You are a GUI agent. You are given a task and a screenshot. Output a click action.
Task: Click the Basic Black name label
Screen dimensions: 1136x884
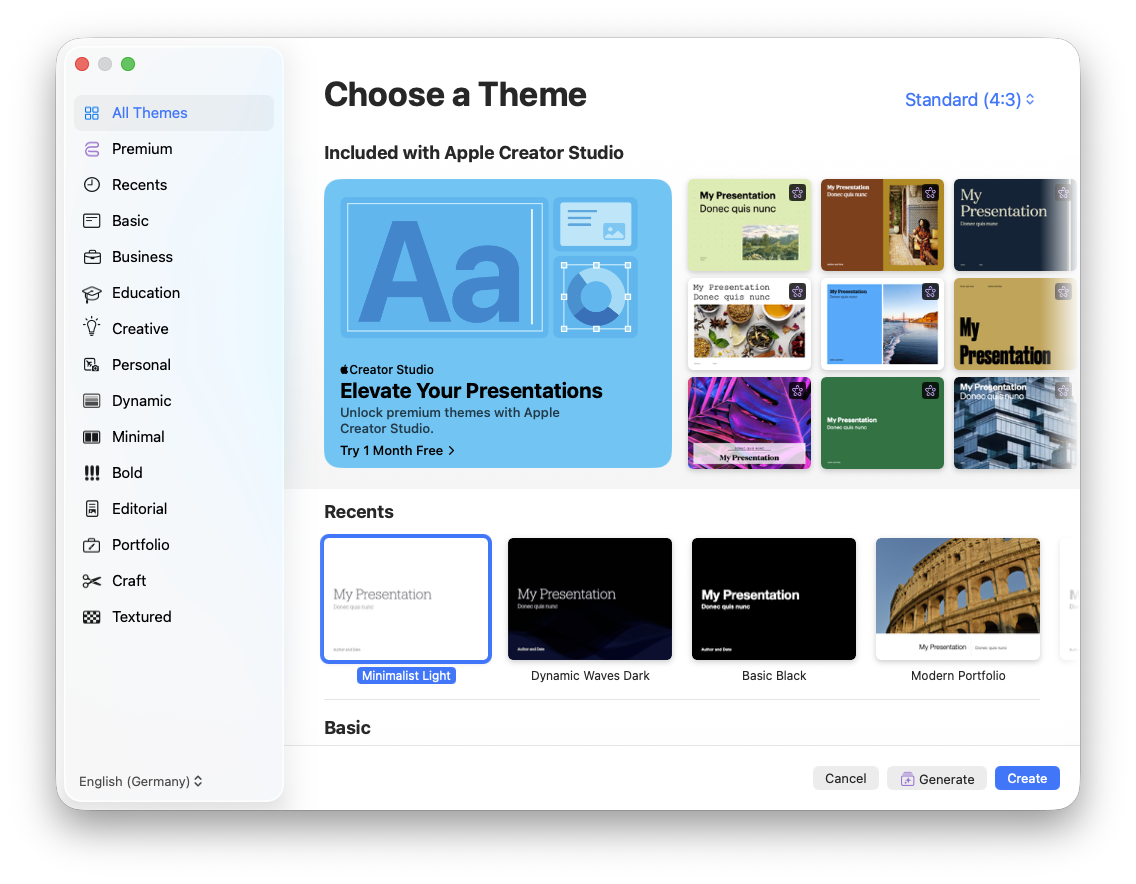point(774,676)
